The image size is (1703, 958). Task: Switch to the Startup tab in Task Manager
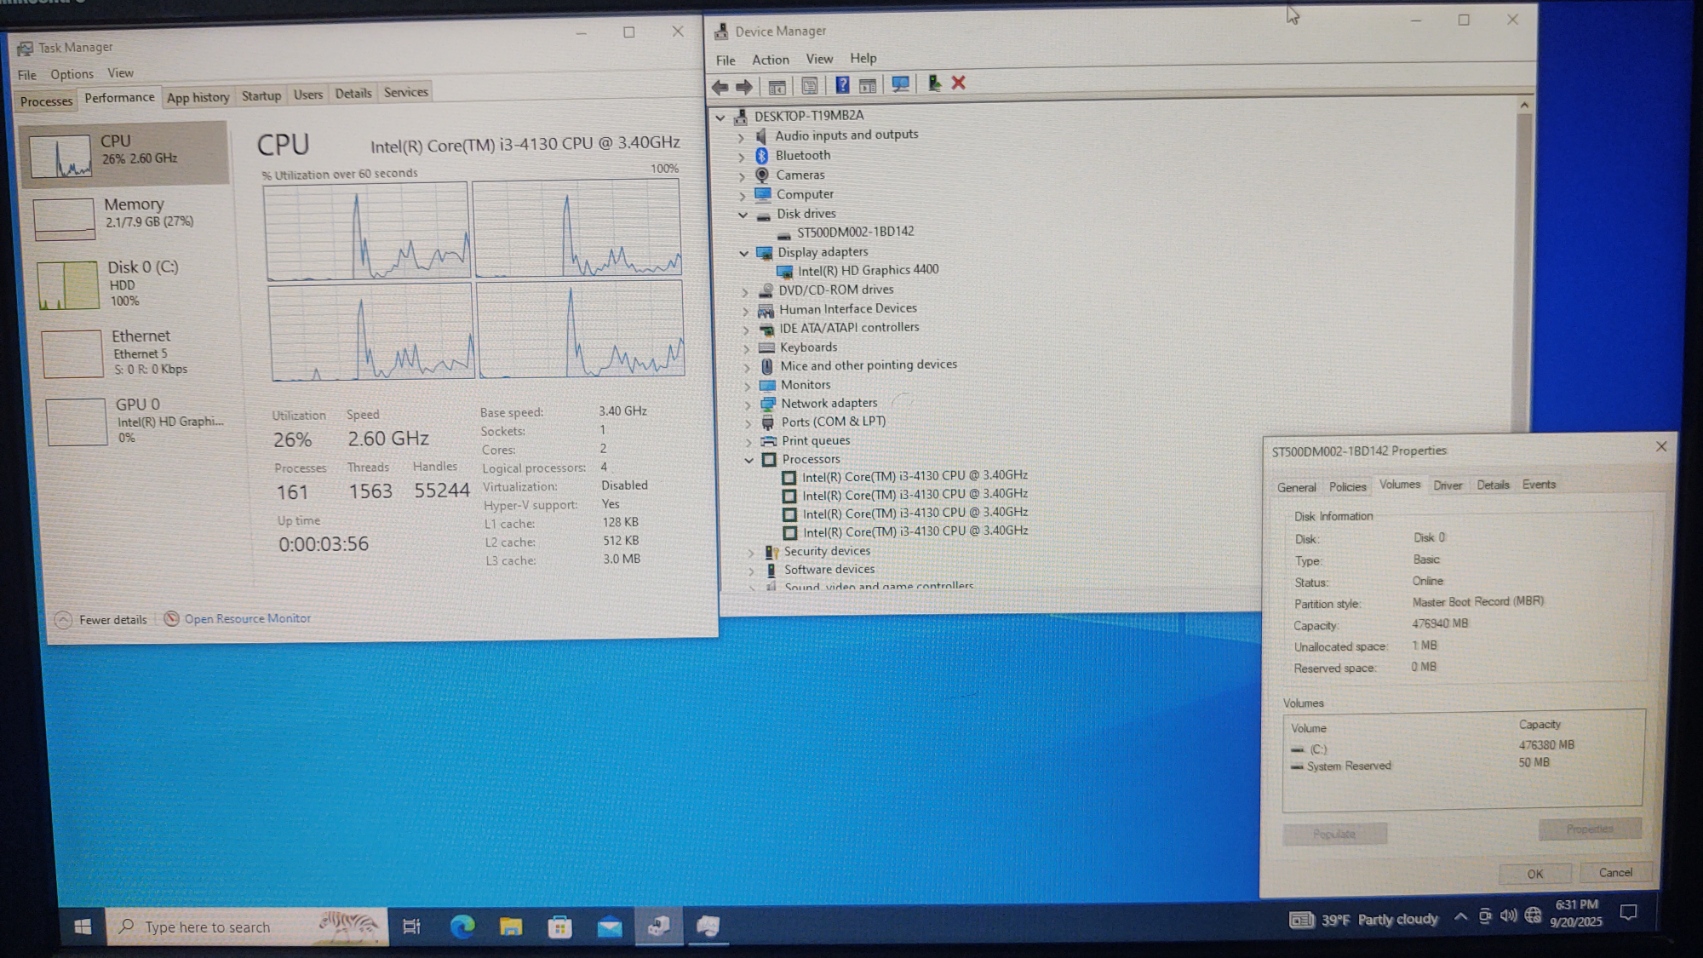(261, 96)
